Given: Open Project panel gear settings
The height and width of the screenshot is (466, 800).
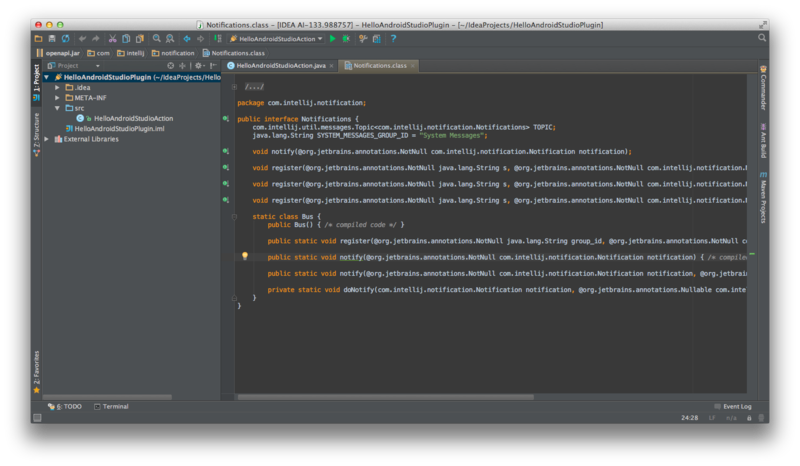Looking at the screenshot, I should 199,65.
